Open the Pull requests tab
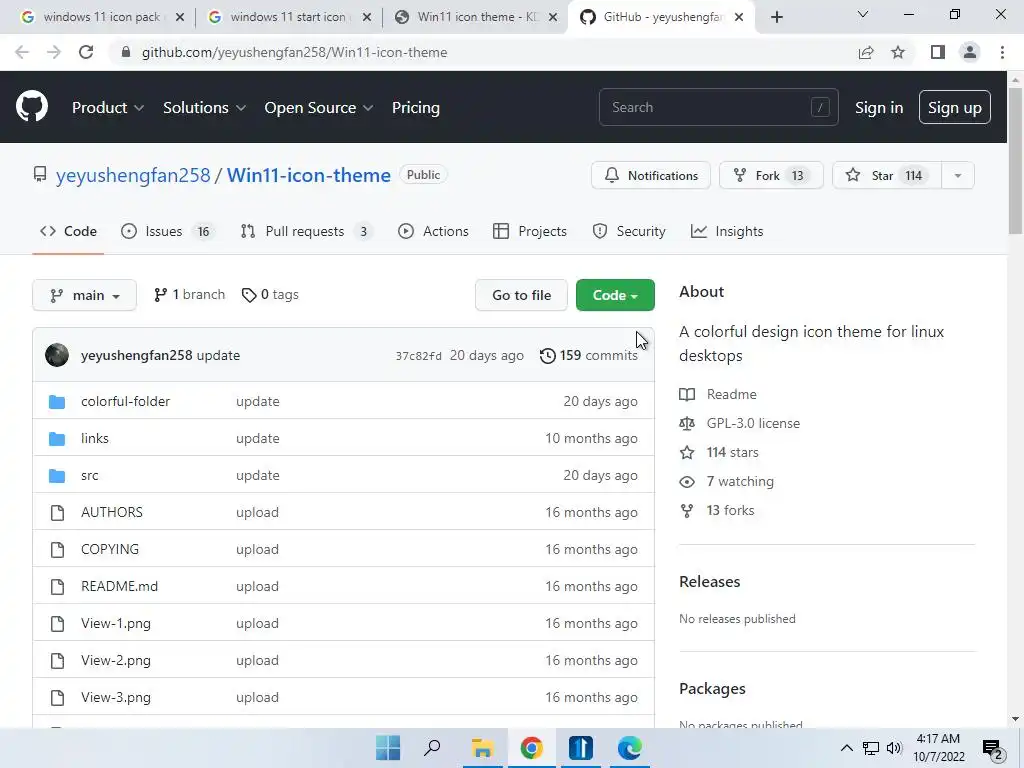This screenshot has height=768, width=1024. [306, 231]
